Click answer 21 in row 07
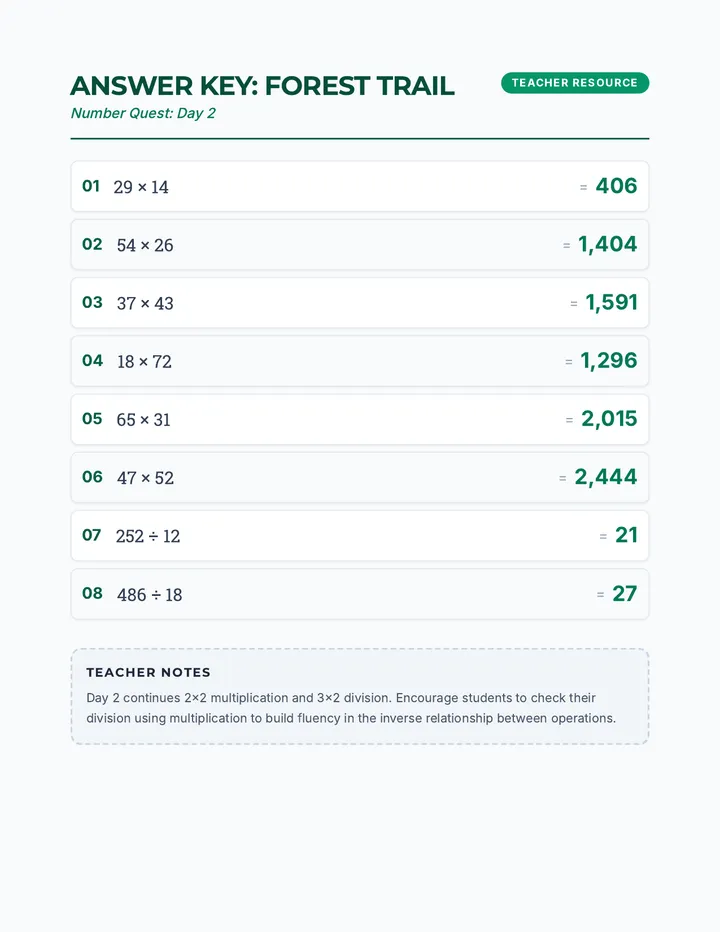 point(627,536)
